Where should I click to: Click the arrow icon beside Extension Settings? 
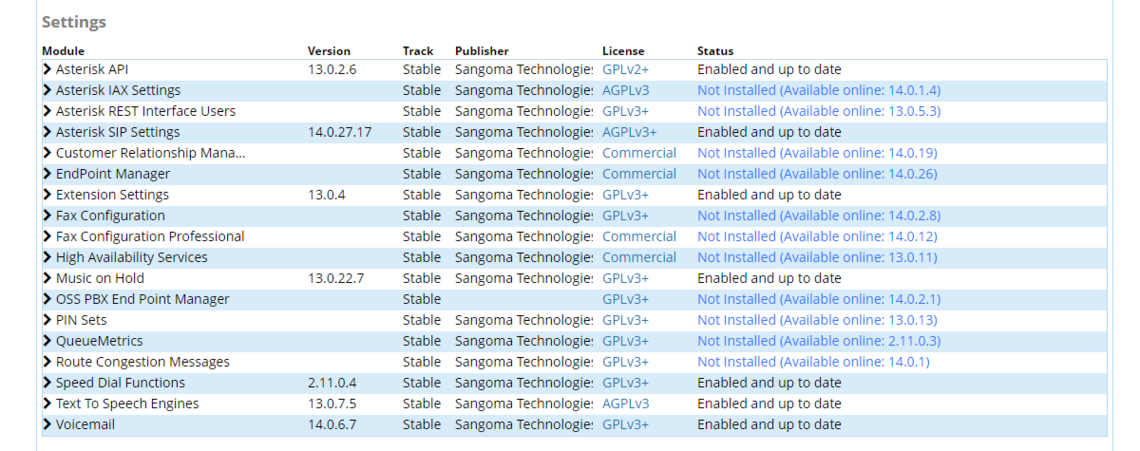[x=47, y=195]
